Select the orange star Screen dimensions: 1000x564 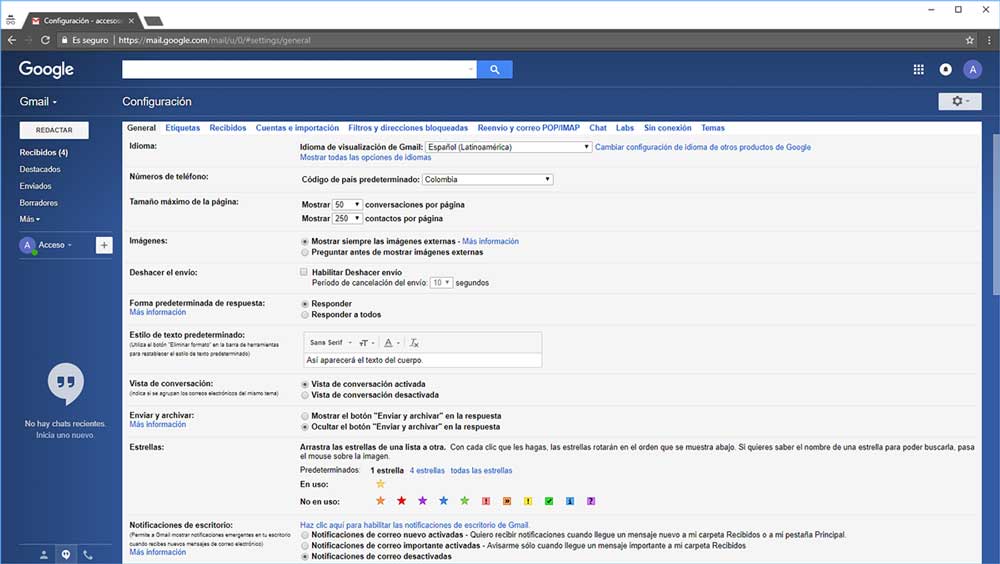tap(380, 501)
